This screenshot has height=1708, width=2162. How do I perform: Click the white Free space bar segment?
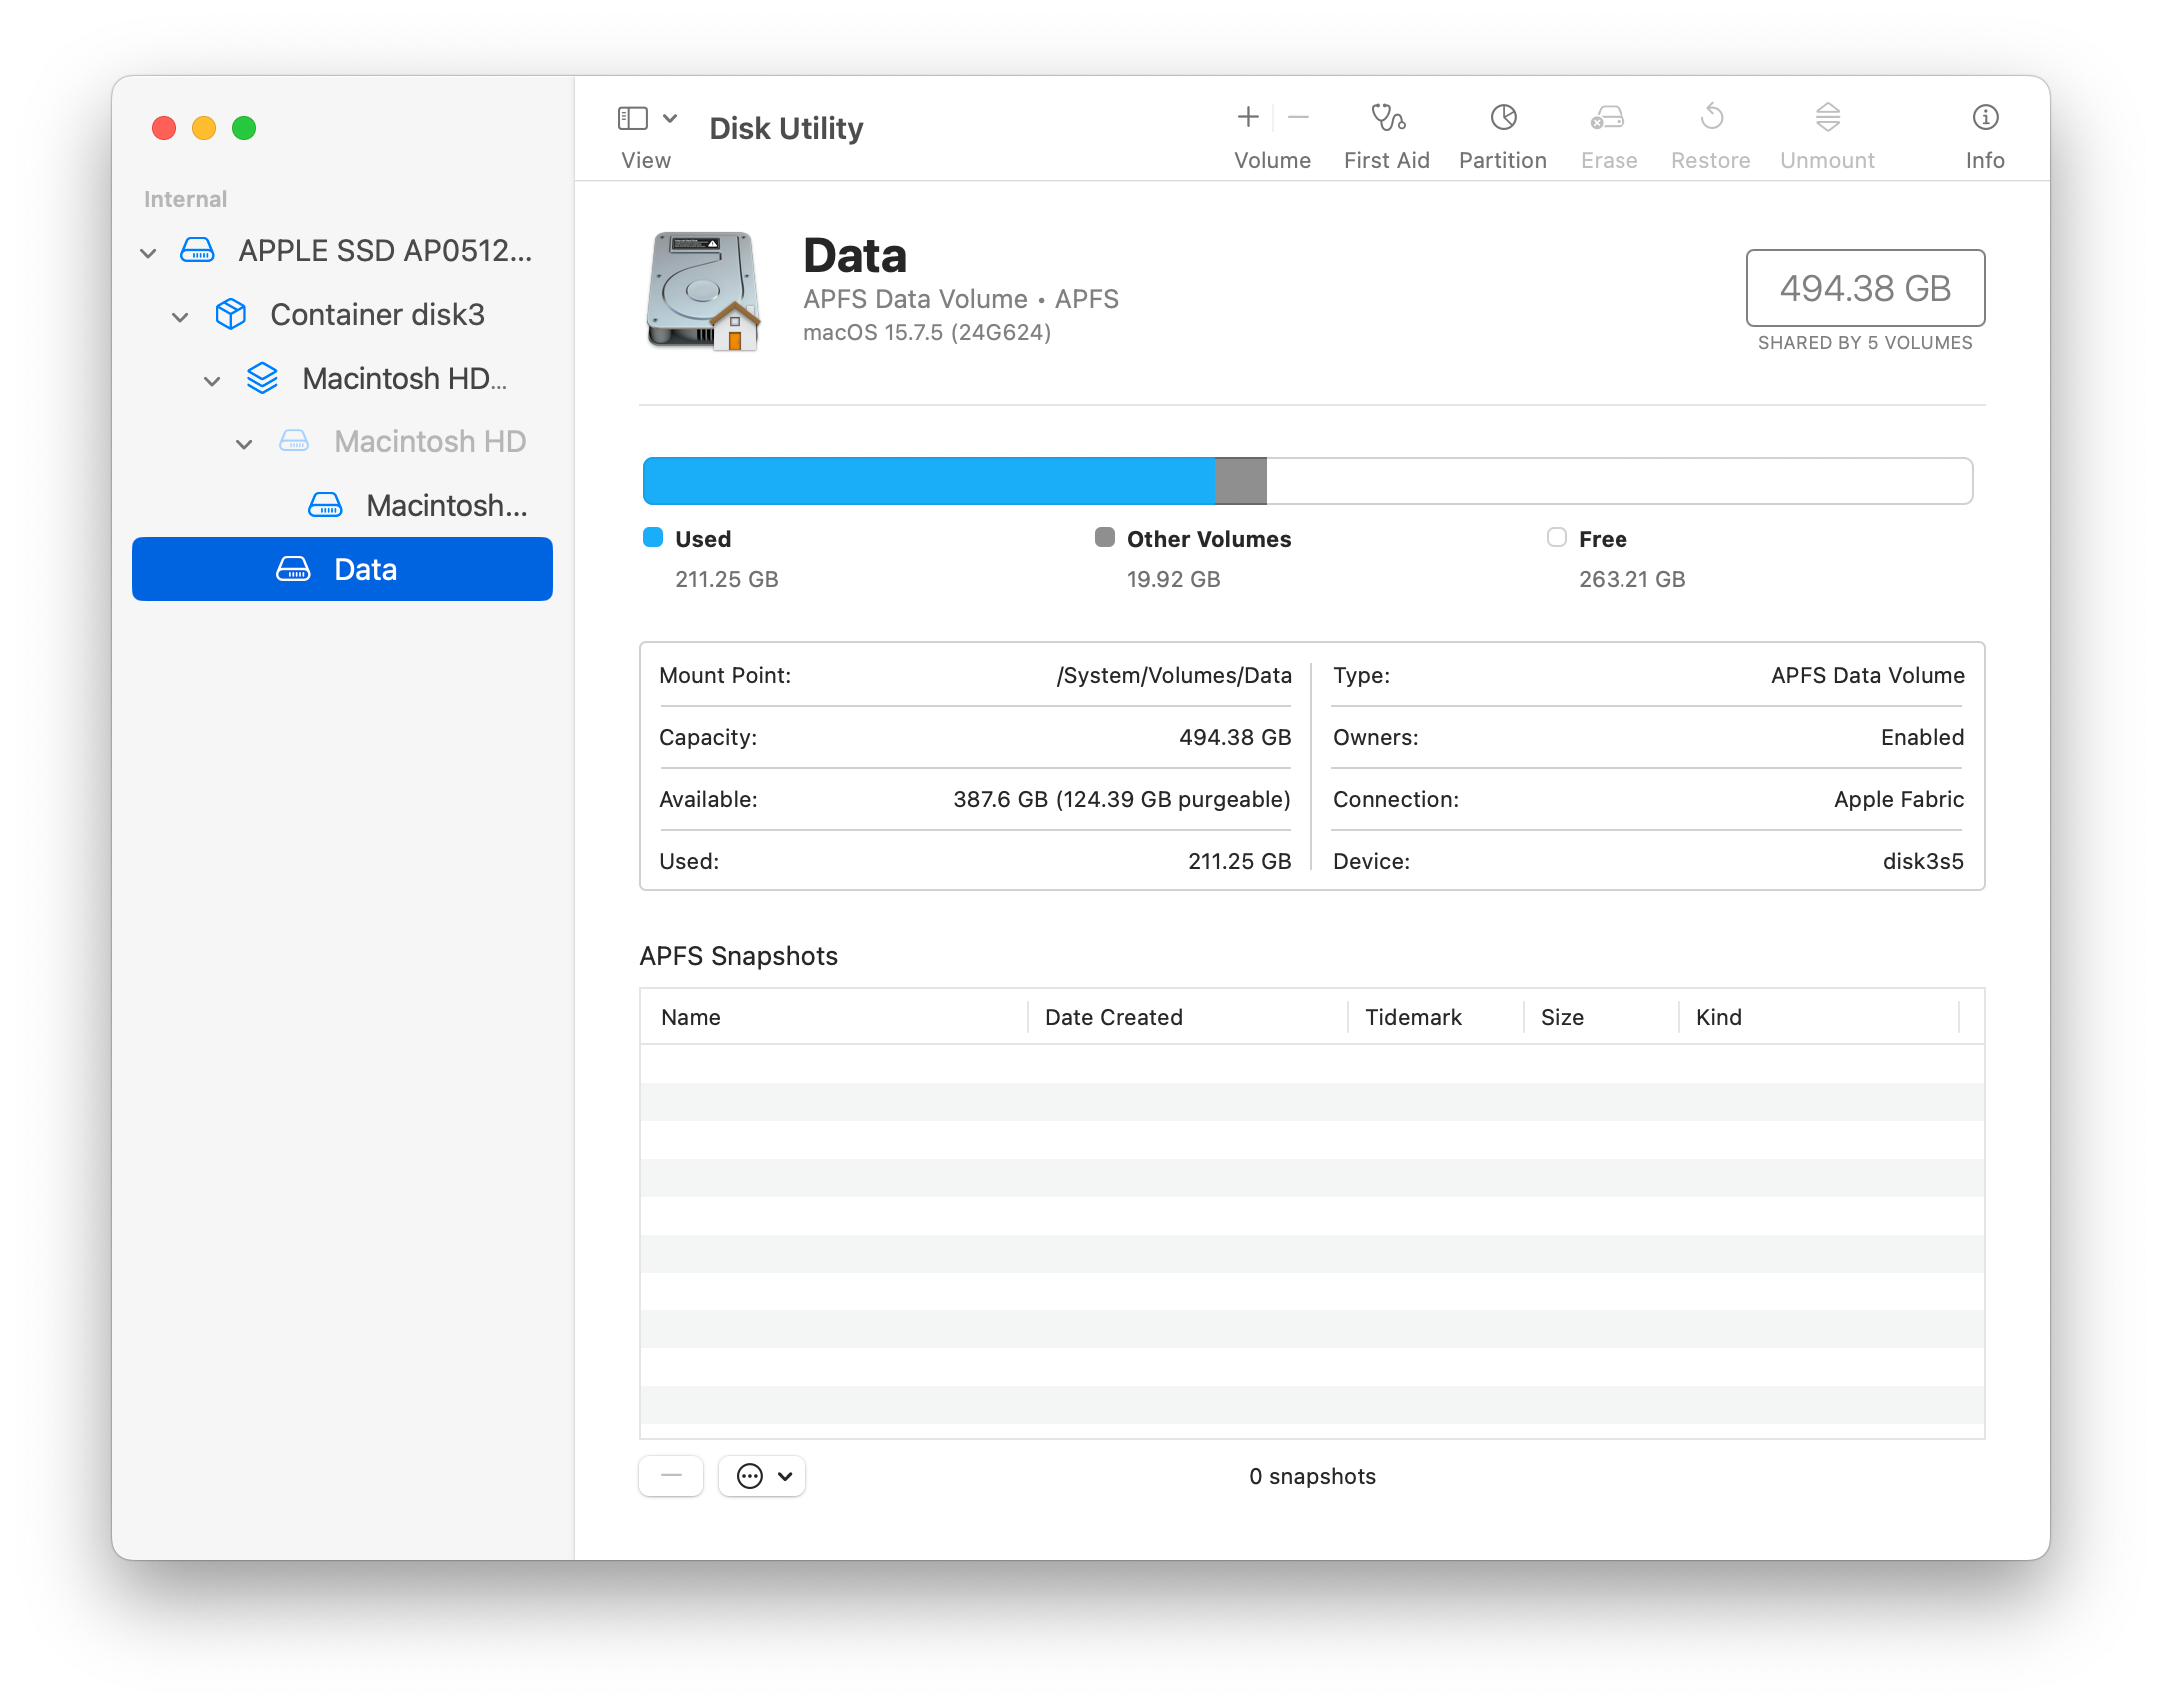tap(1619, 482)
